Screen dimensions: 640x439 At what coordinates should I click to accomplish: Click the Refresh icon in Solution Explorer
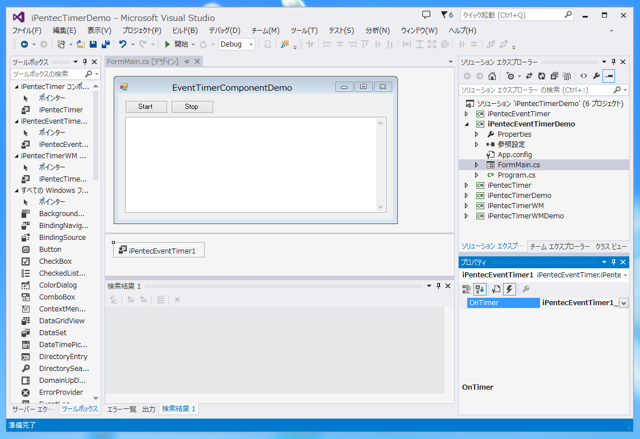(542, 76)
